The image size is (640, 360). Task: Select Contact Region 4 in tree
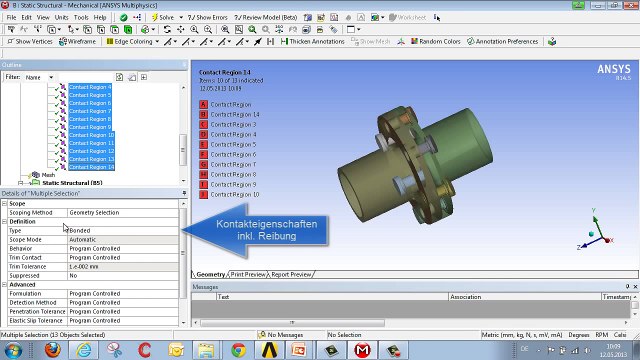click(x=90, y=87)
